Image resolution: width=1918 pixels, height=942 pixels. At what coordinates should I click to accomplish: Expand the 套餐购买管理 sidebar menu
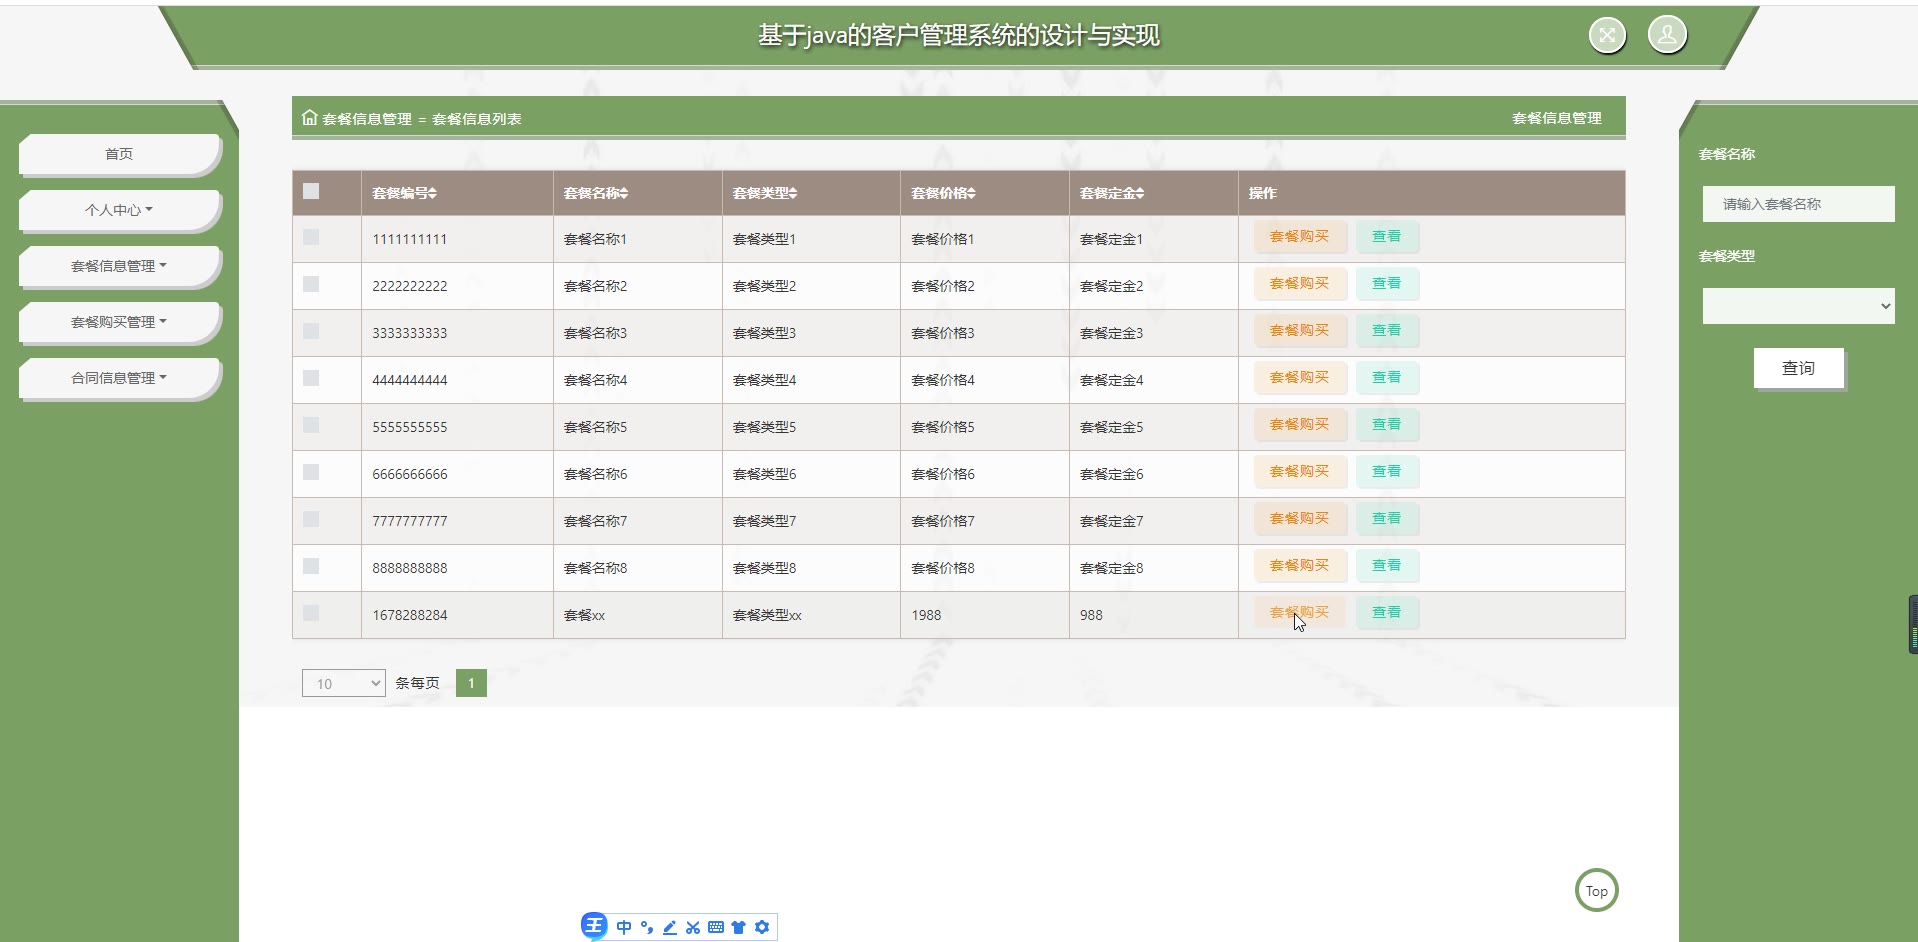(119, 322)
